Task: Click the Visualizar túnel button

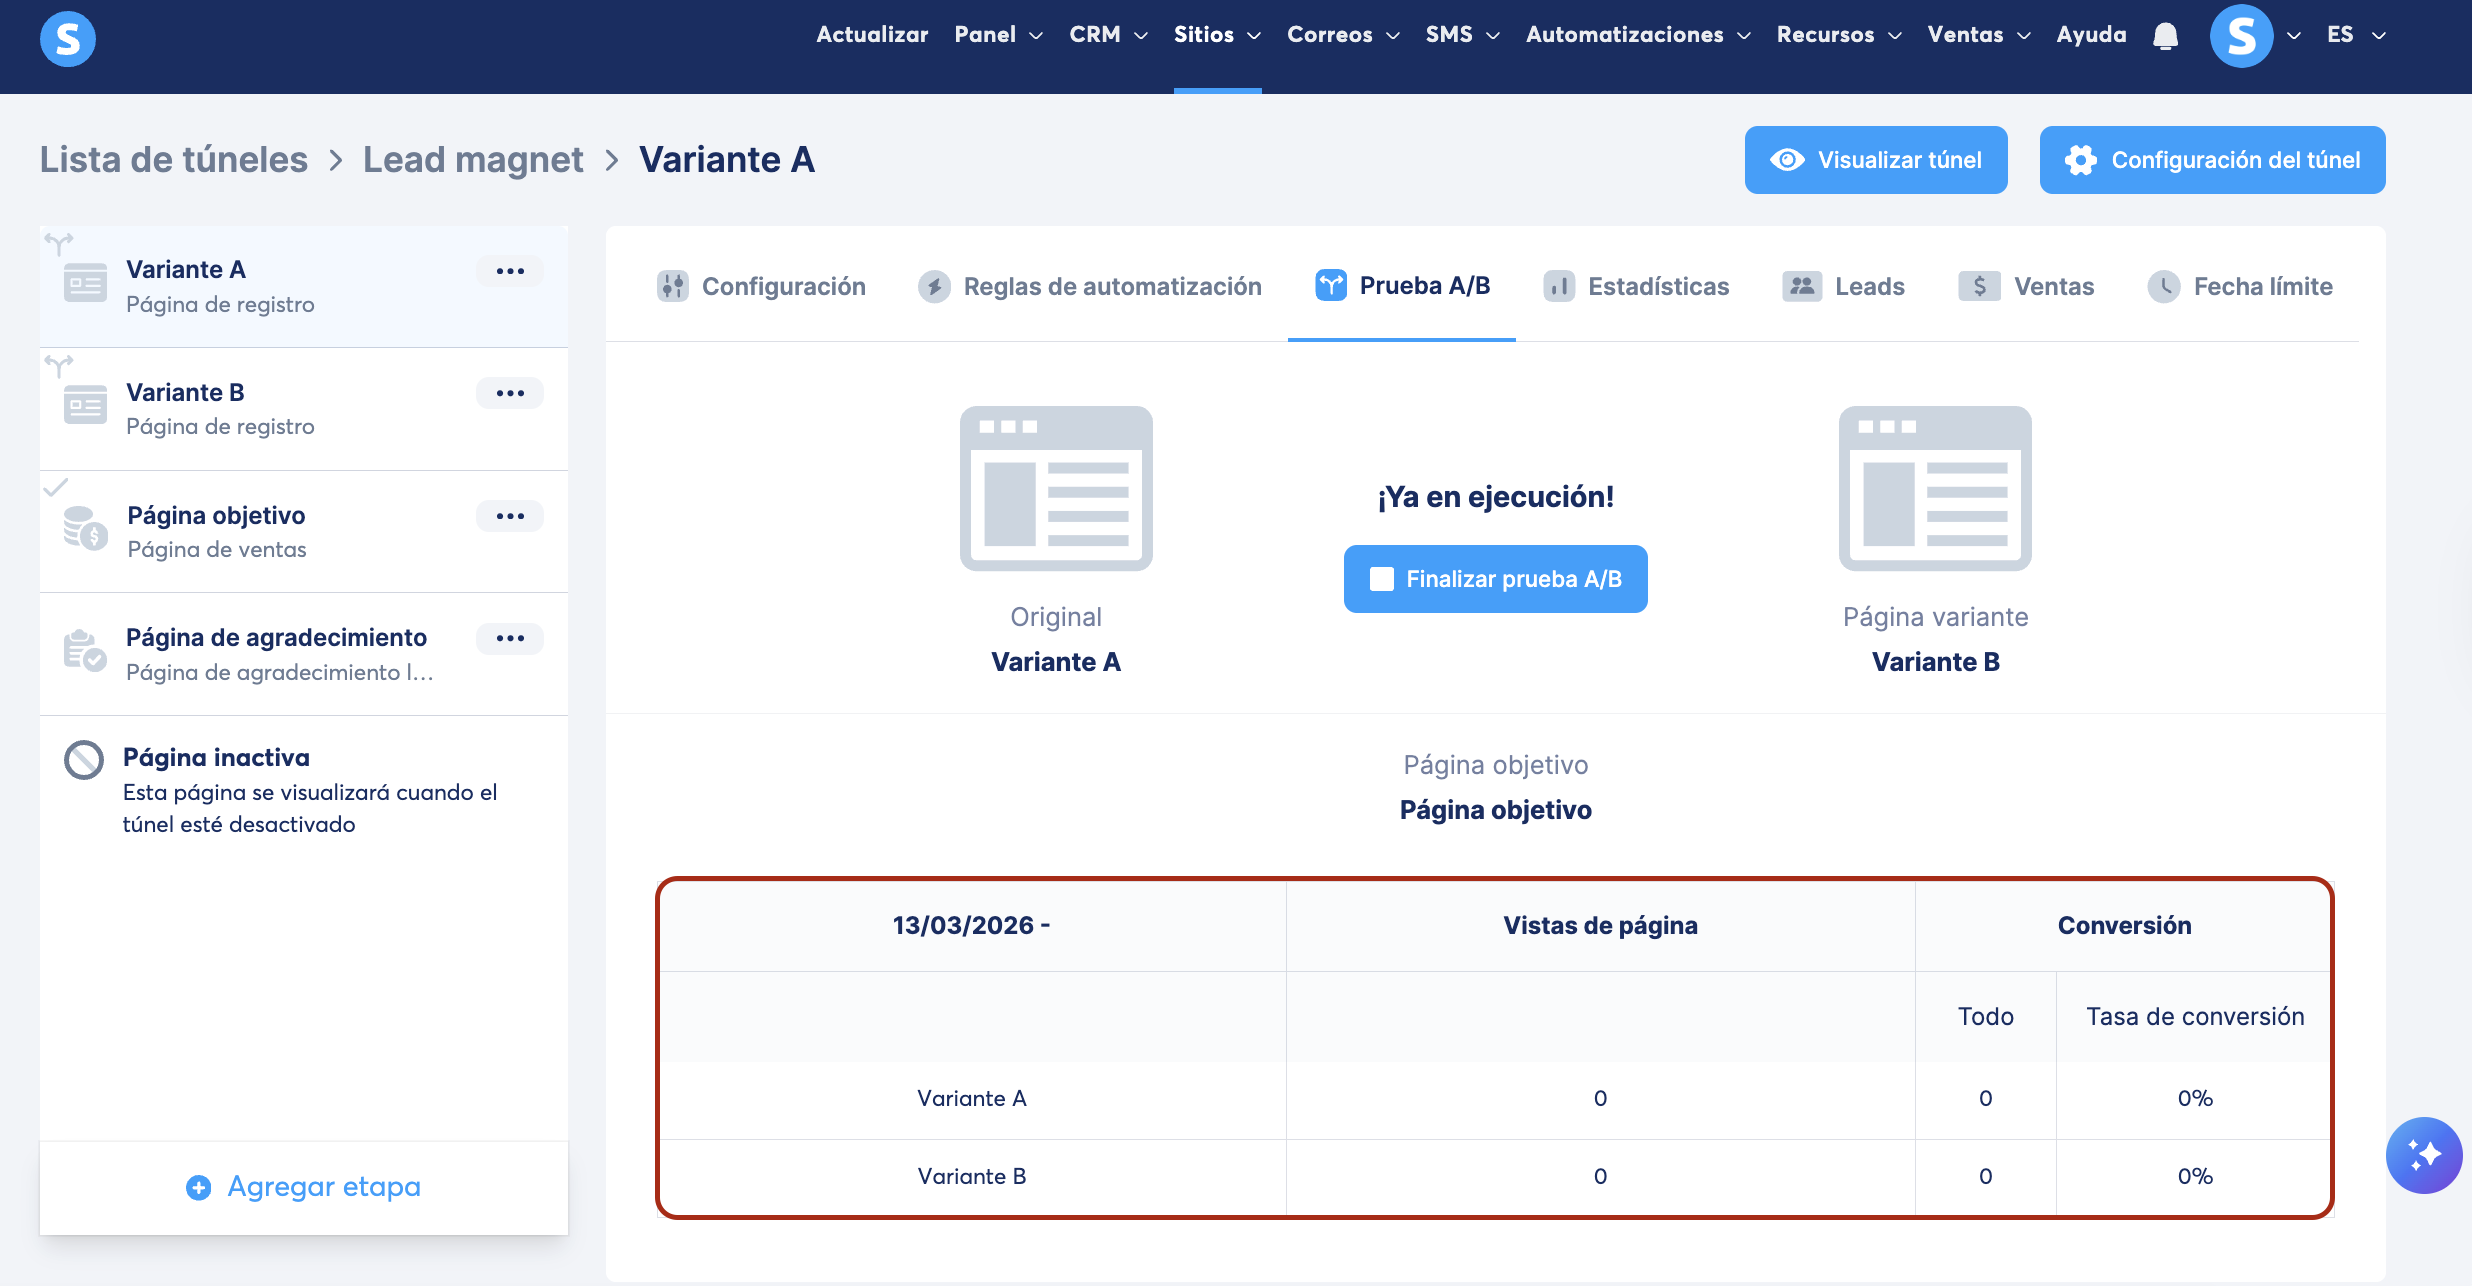Action: (x=1875, y=160)
